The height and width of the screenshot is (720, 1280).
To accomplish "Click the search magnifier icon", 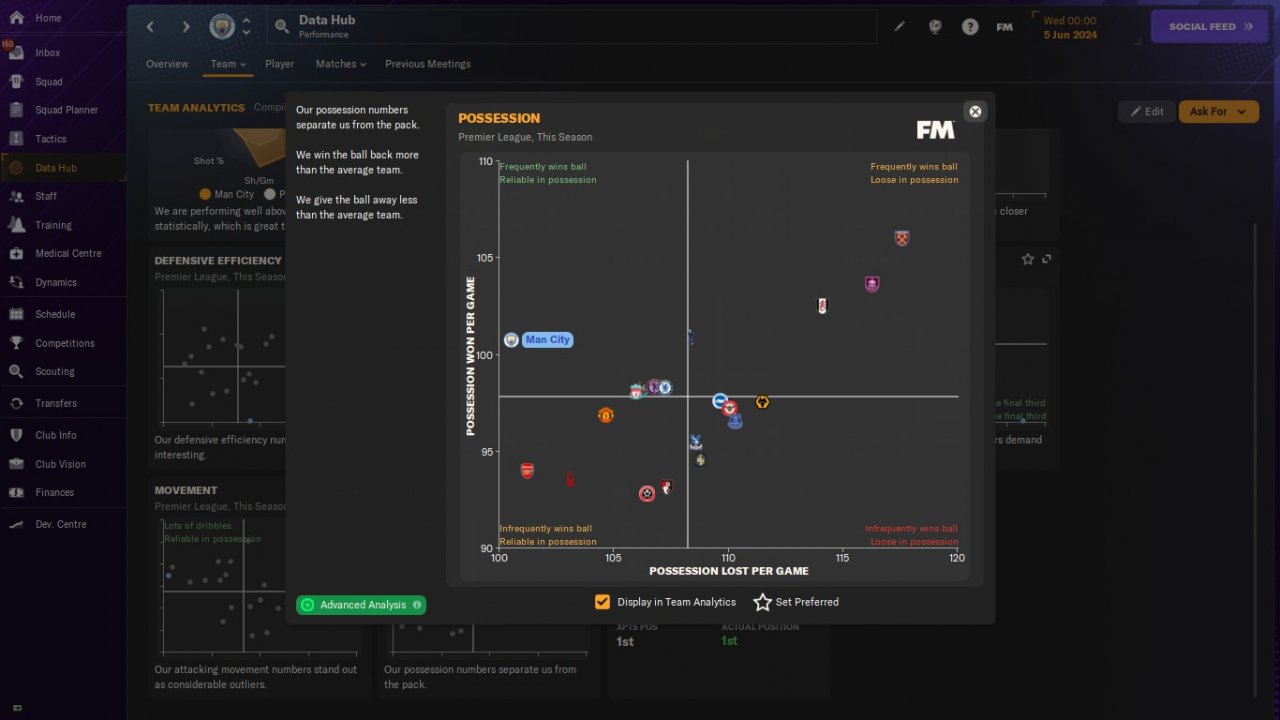I will click(282, 27).
